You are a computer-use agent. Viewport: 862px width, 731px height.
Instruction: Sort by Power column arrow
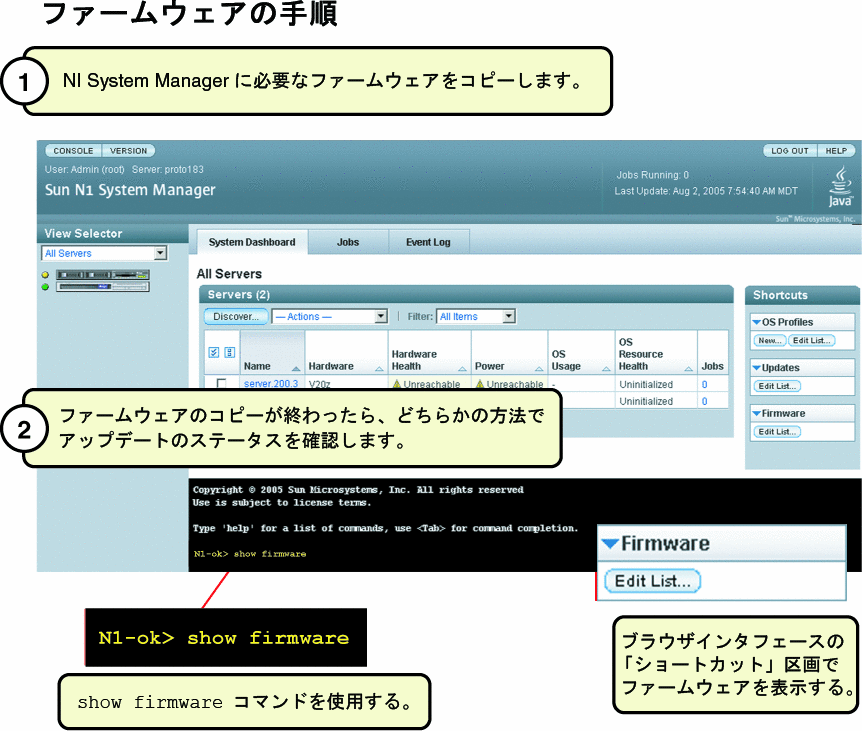[x=539, y=368]
